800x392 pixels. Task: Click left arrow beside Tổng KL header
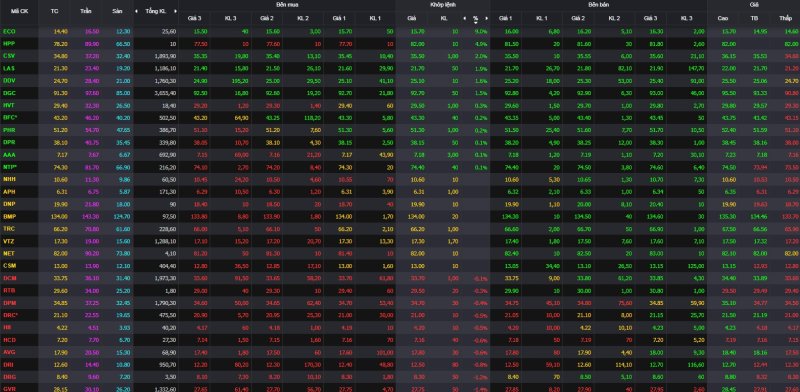[136, 11]
